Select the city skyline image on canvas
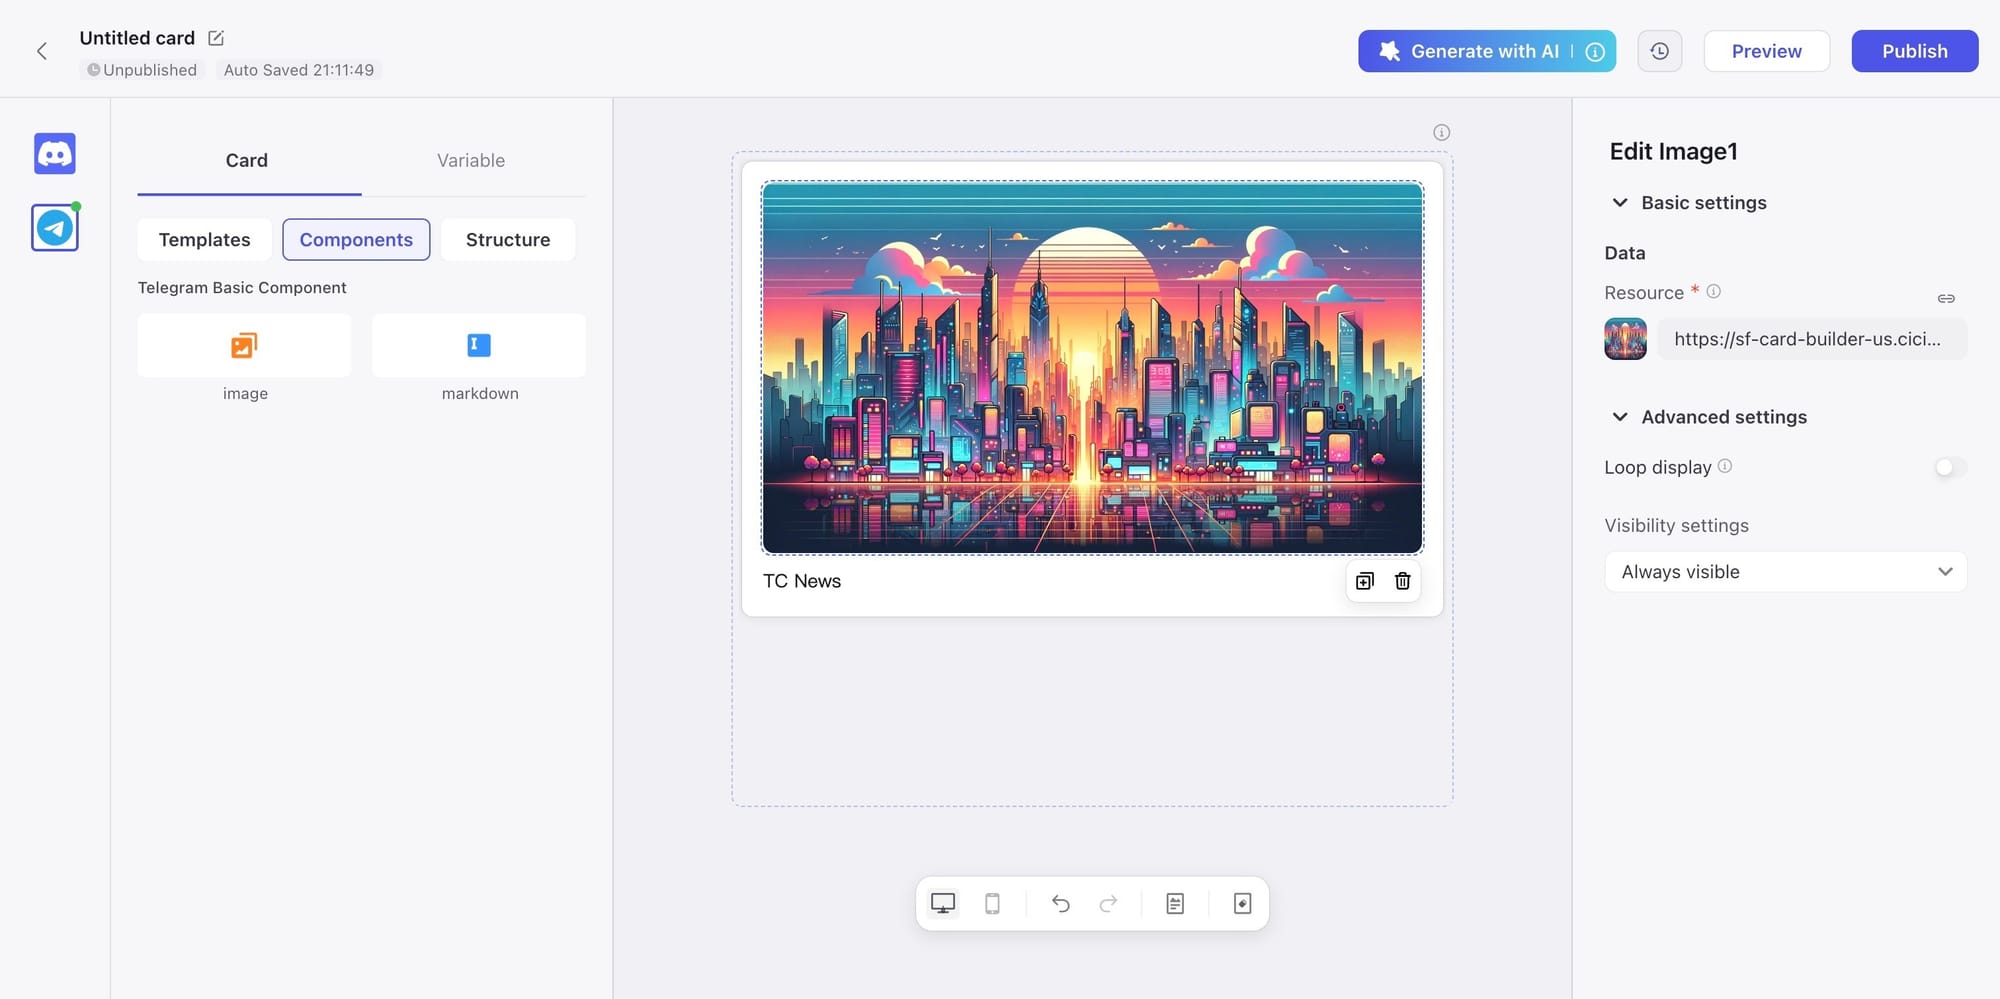This screenshot has height=999, width=2000. tap(1092, 368)
